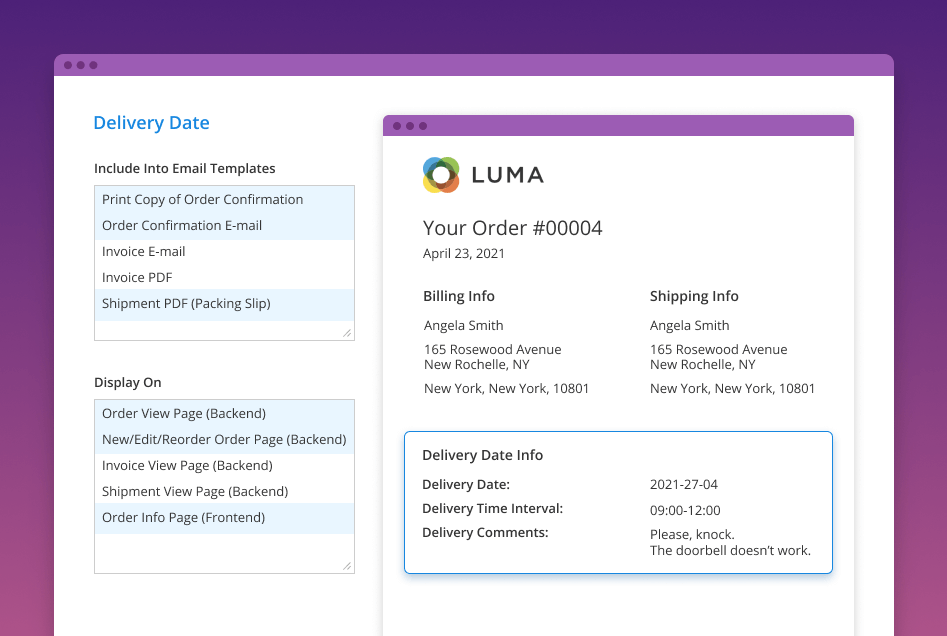Screen dimensions: 947x636
Task: Click the Luma logo icon
Action: 441,175
